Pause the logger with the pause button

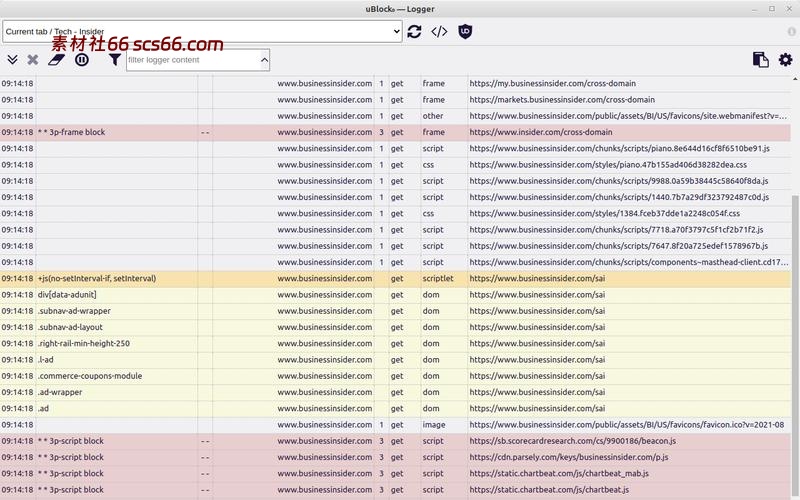click(x=82, y=60)
